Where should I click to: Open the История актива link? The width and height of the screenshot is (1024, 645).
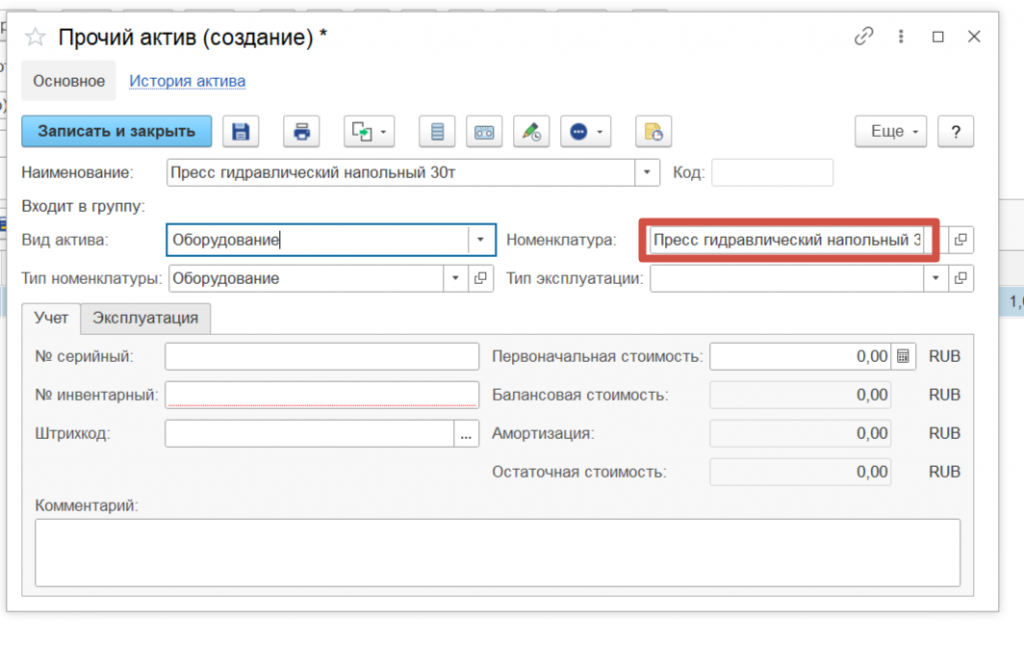click(187, 81)
